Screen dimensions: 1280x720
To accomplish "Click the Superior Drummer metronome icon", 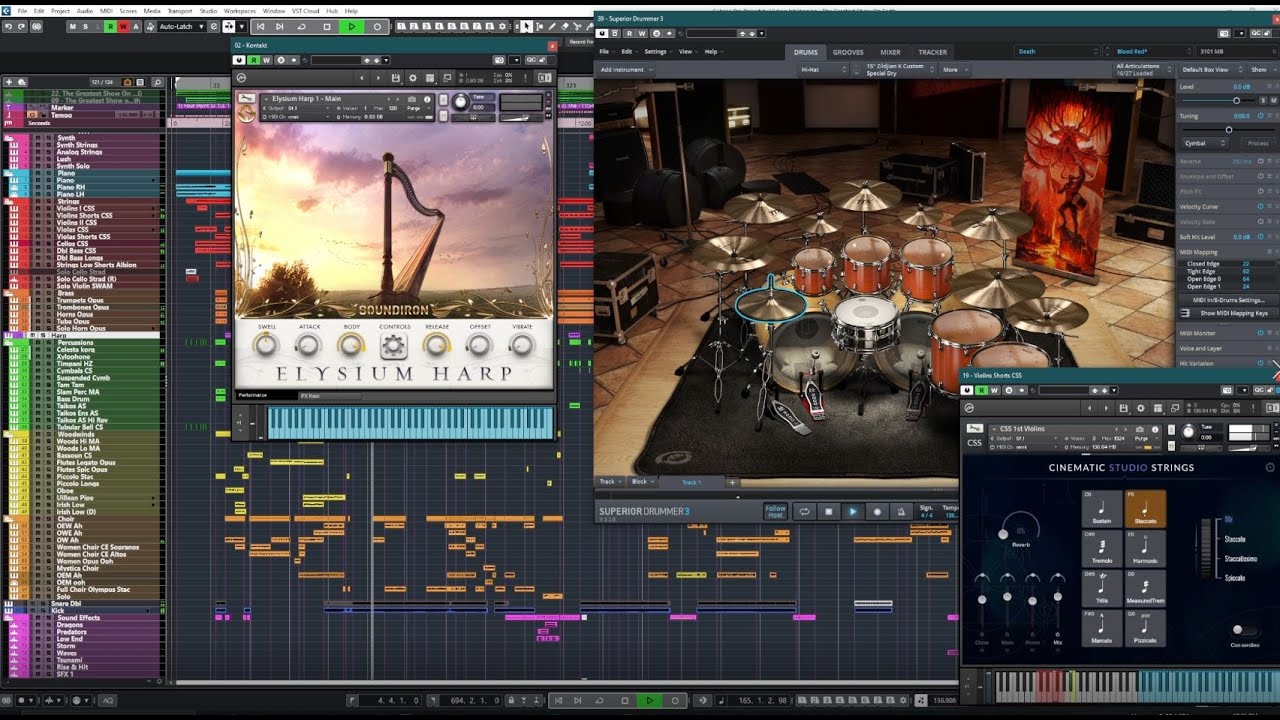I will pos(901,512).
